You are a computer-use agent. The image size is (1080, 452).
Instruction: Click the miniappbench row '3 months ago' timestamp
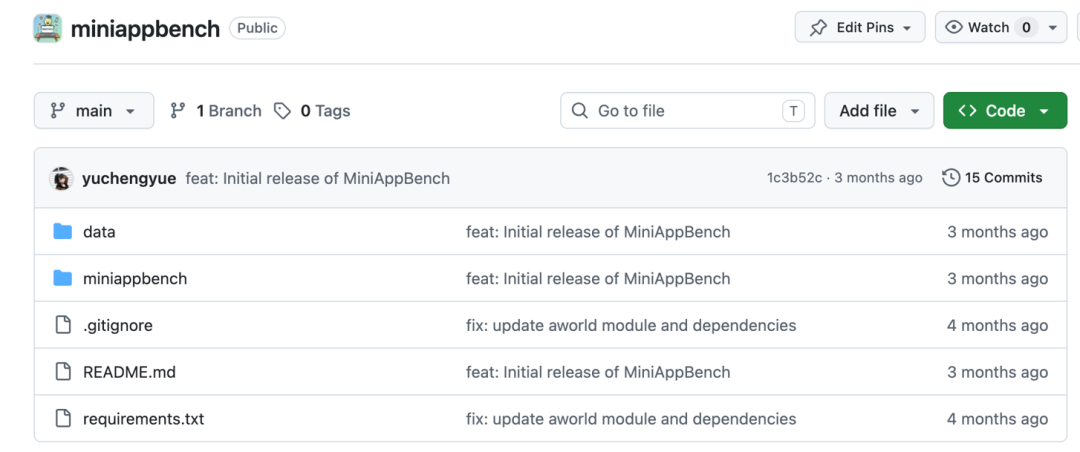coord(997,278)
